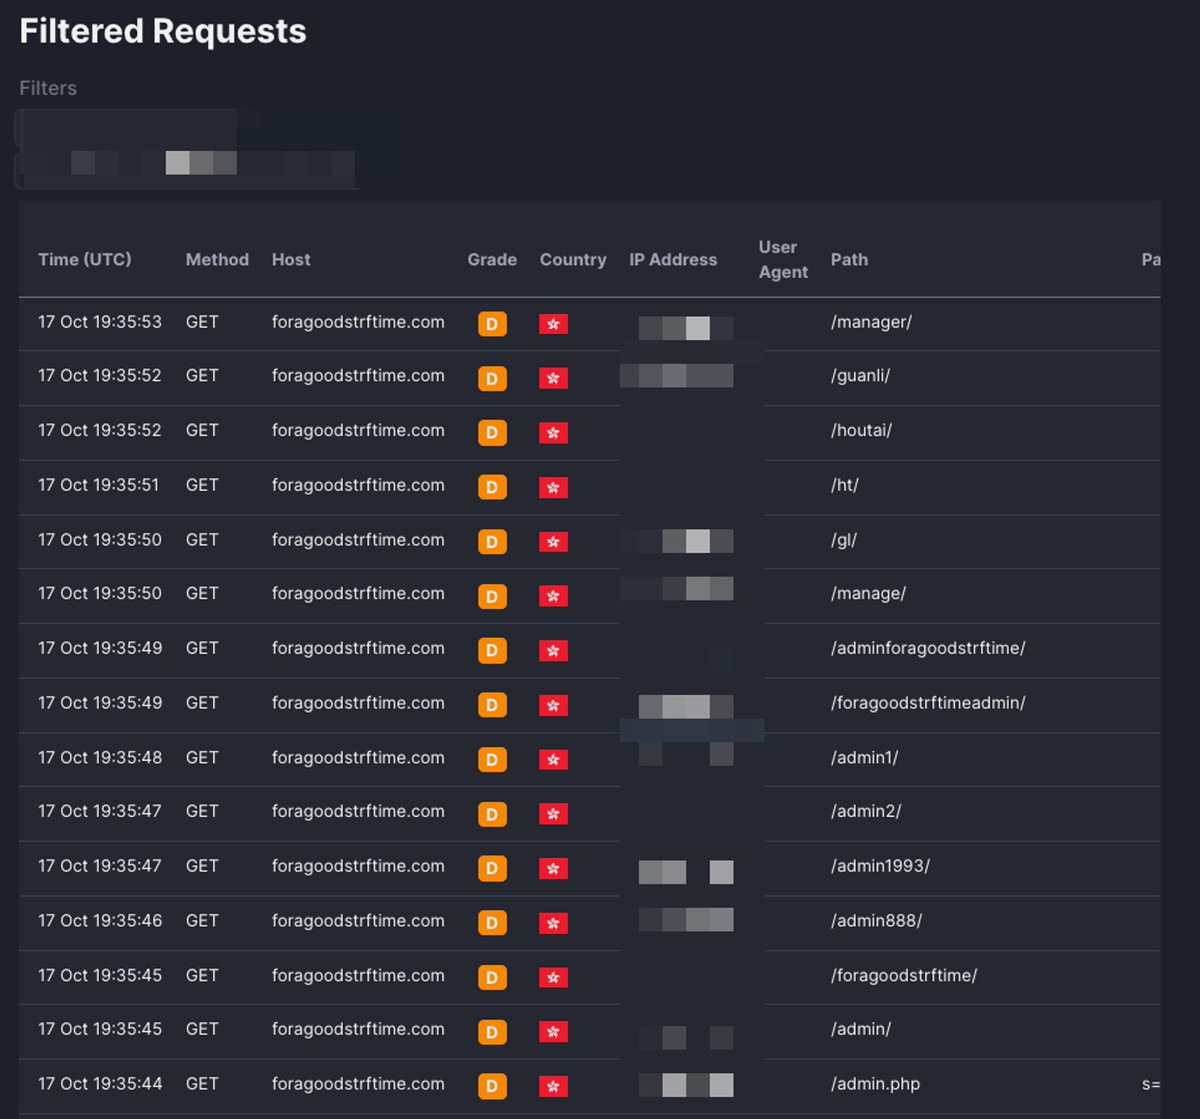The image size is (1200, 1119).
Task: Click the D grade badge in /admin1993/ row
Action: point(492,868)
